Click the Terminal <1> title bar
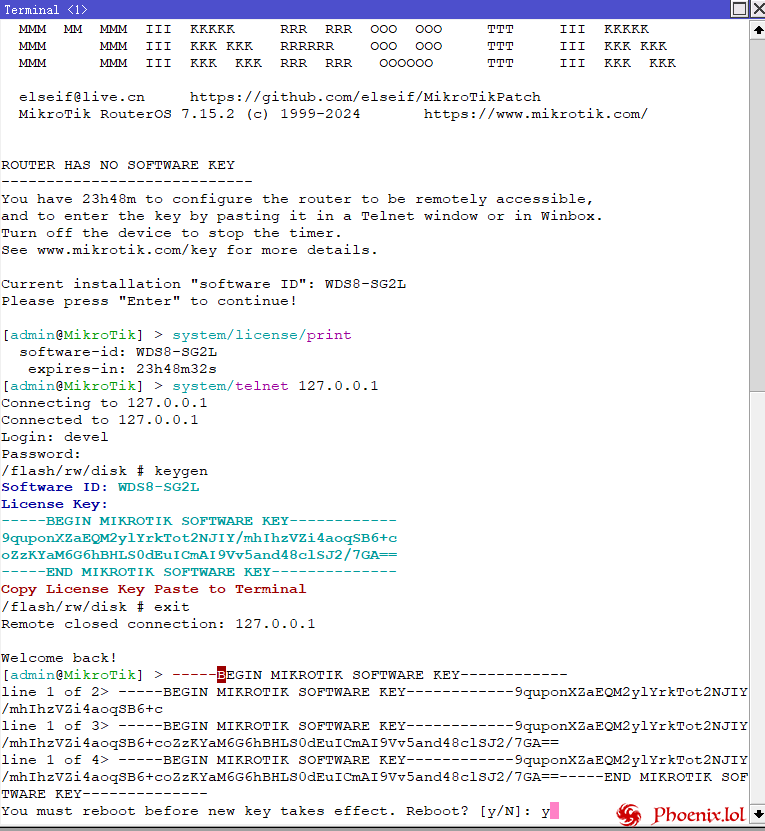The image size is (765, 831). [x=300, y=9]
